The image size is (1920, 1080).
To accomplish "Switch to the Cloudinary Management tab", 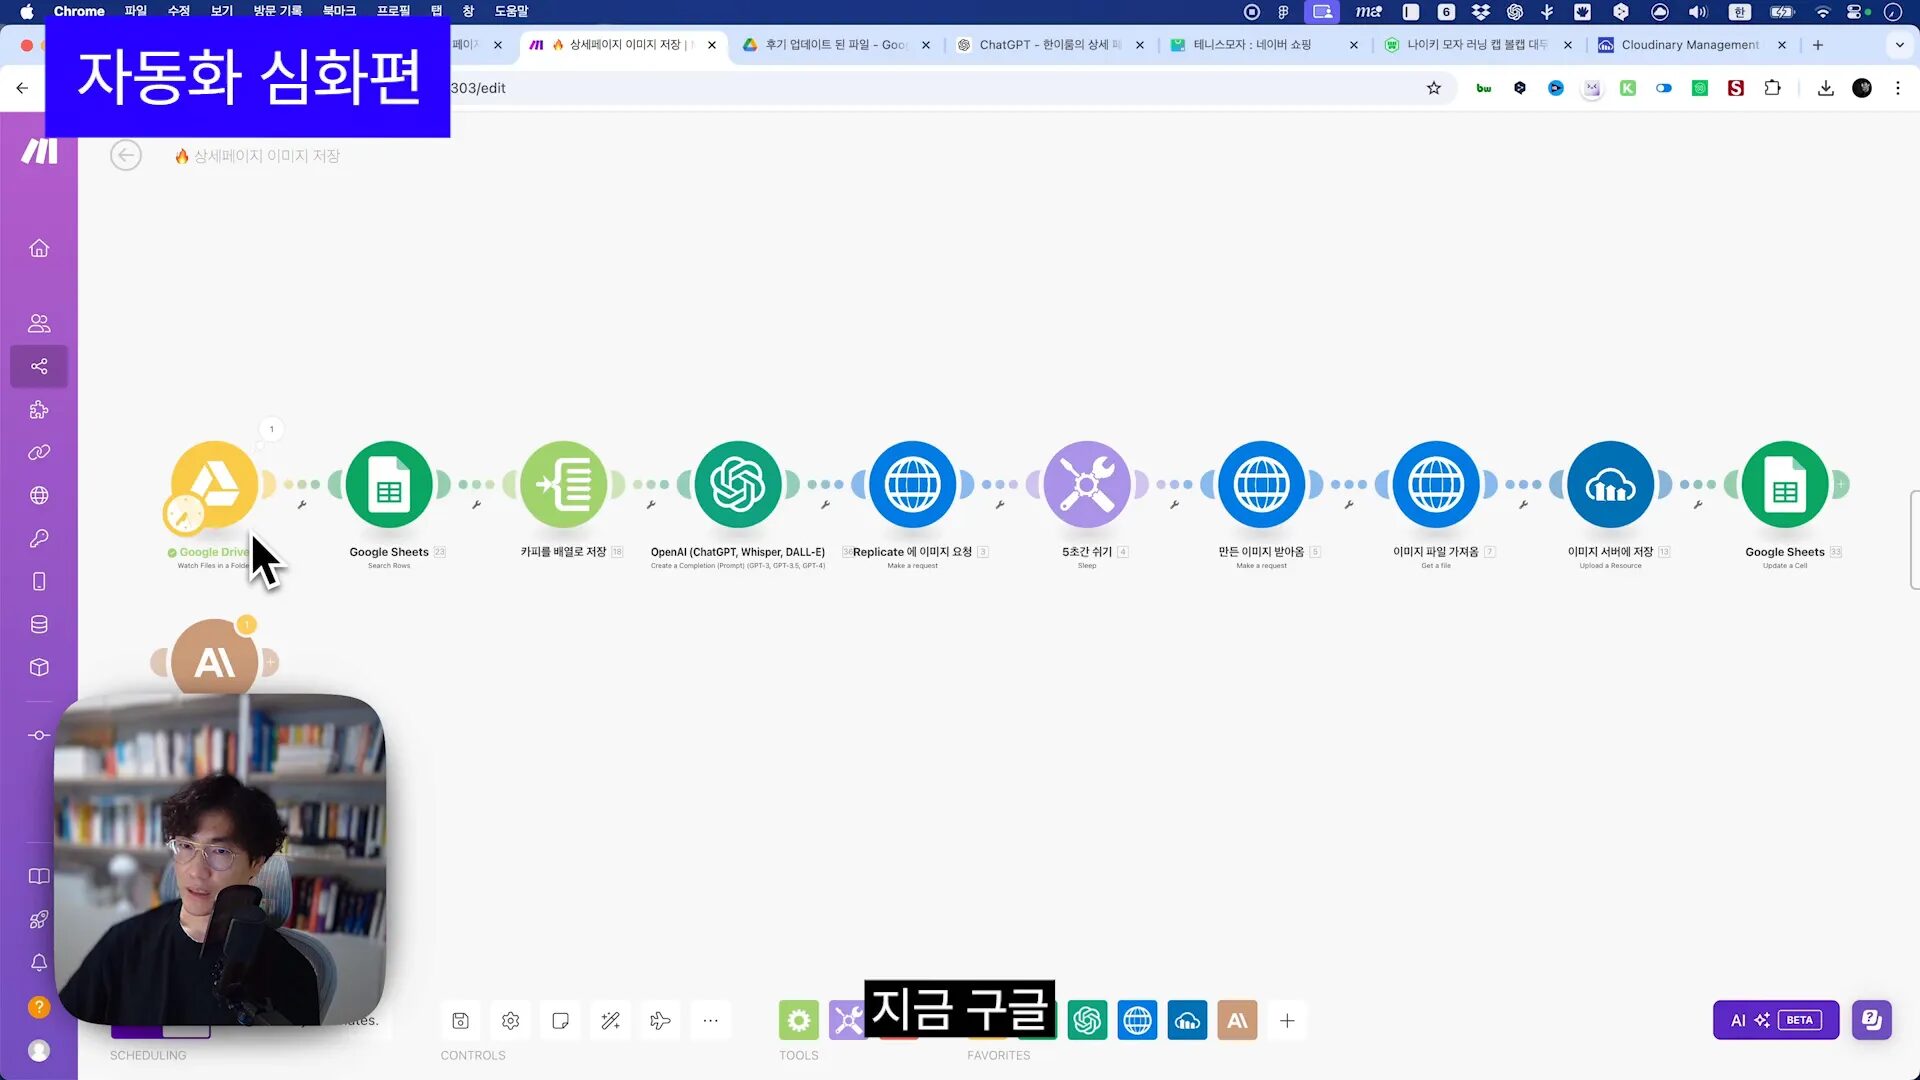I will (x=1690, y=45).
